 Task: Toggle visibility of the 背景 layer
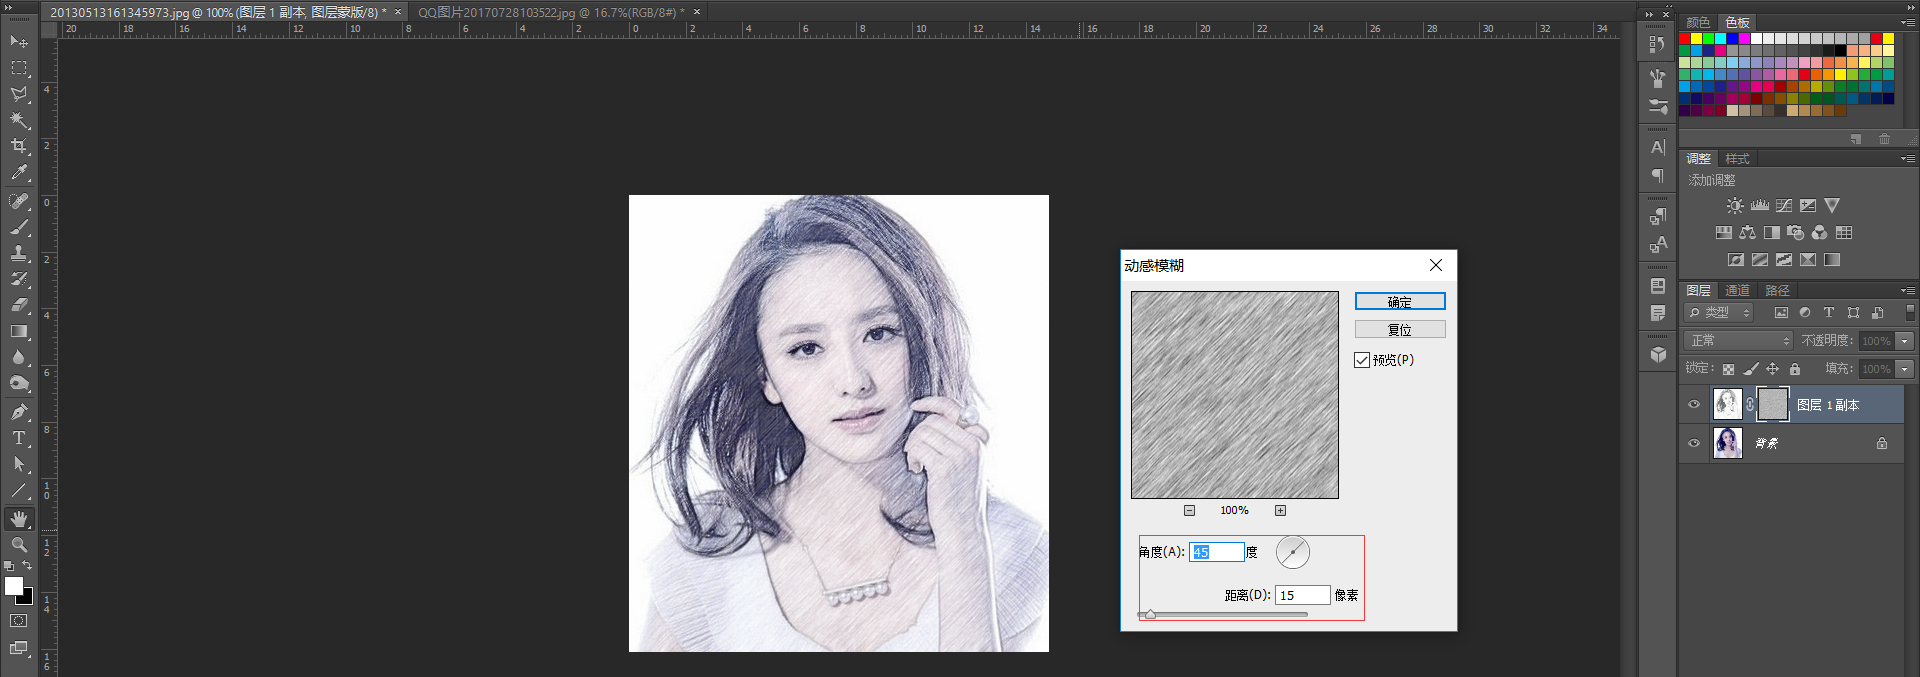tap(1694, 443)
